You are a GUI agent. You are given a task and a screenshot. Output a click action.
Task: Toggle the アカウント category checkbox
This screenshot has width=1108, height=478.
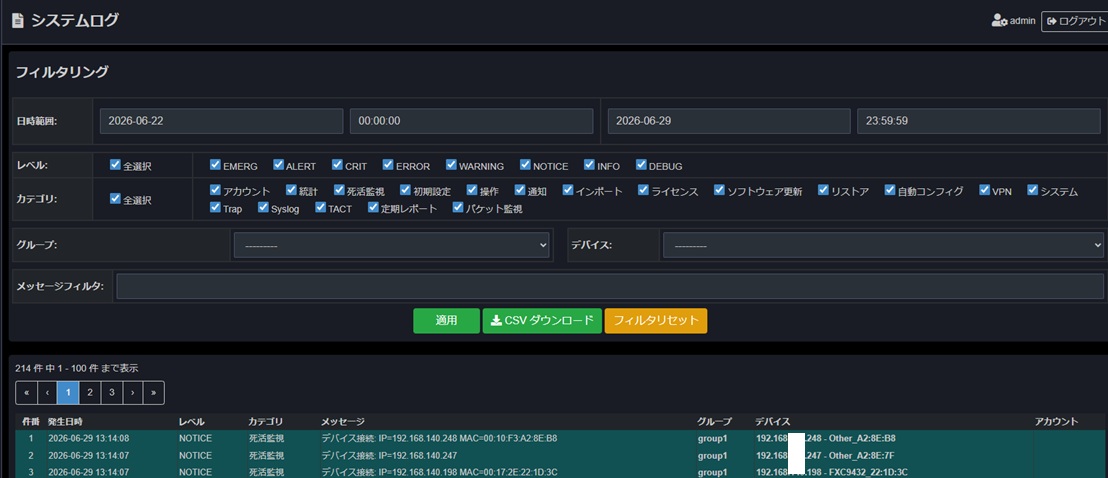(216, 190)
